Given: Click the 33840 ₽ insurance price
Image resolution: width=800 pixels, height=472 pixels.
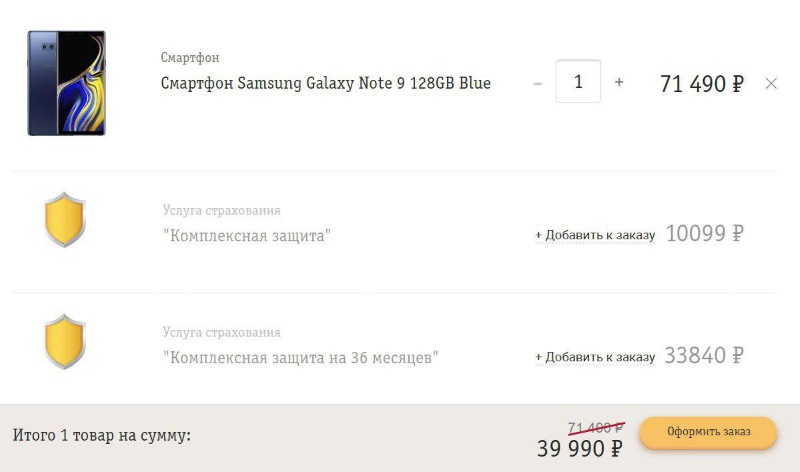Looking at the screenshot, I should [704, 355].
